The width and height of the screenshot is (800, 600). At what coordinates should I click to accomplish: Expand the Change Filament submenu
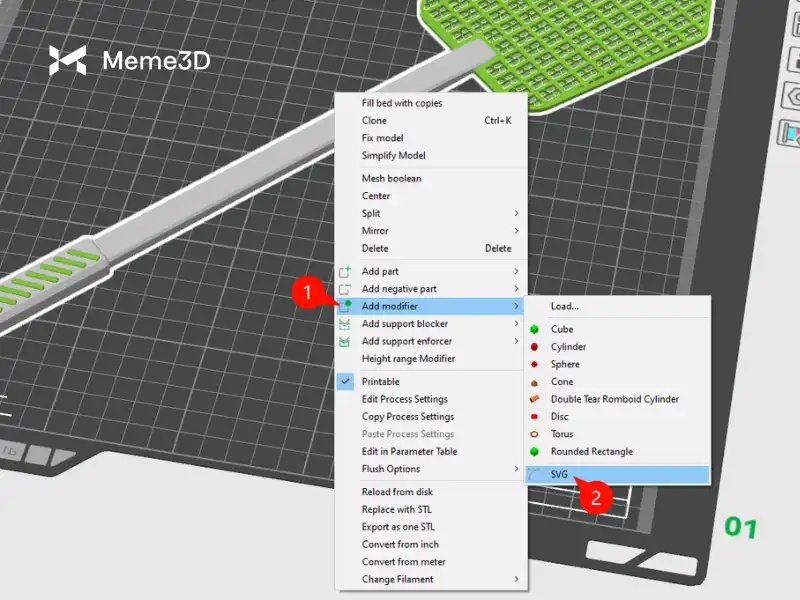[516, 579]
